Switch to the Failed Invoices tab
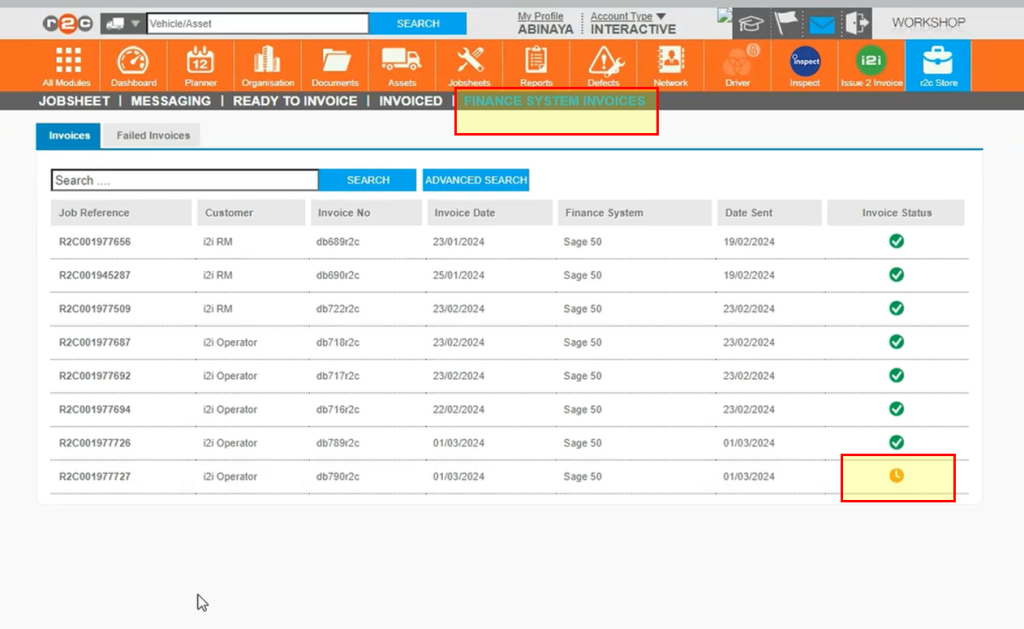This screenshot has height=629, width=1024. pyautogui.click(x=151, y=134)
